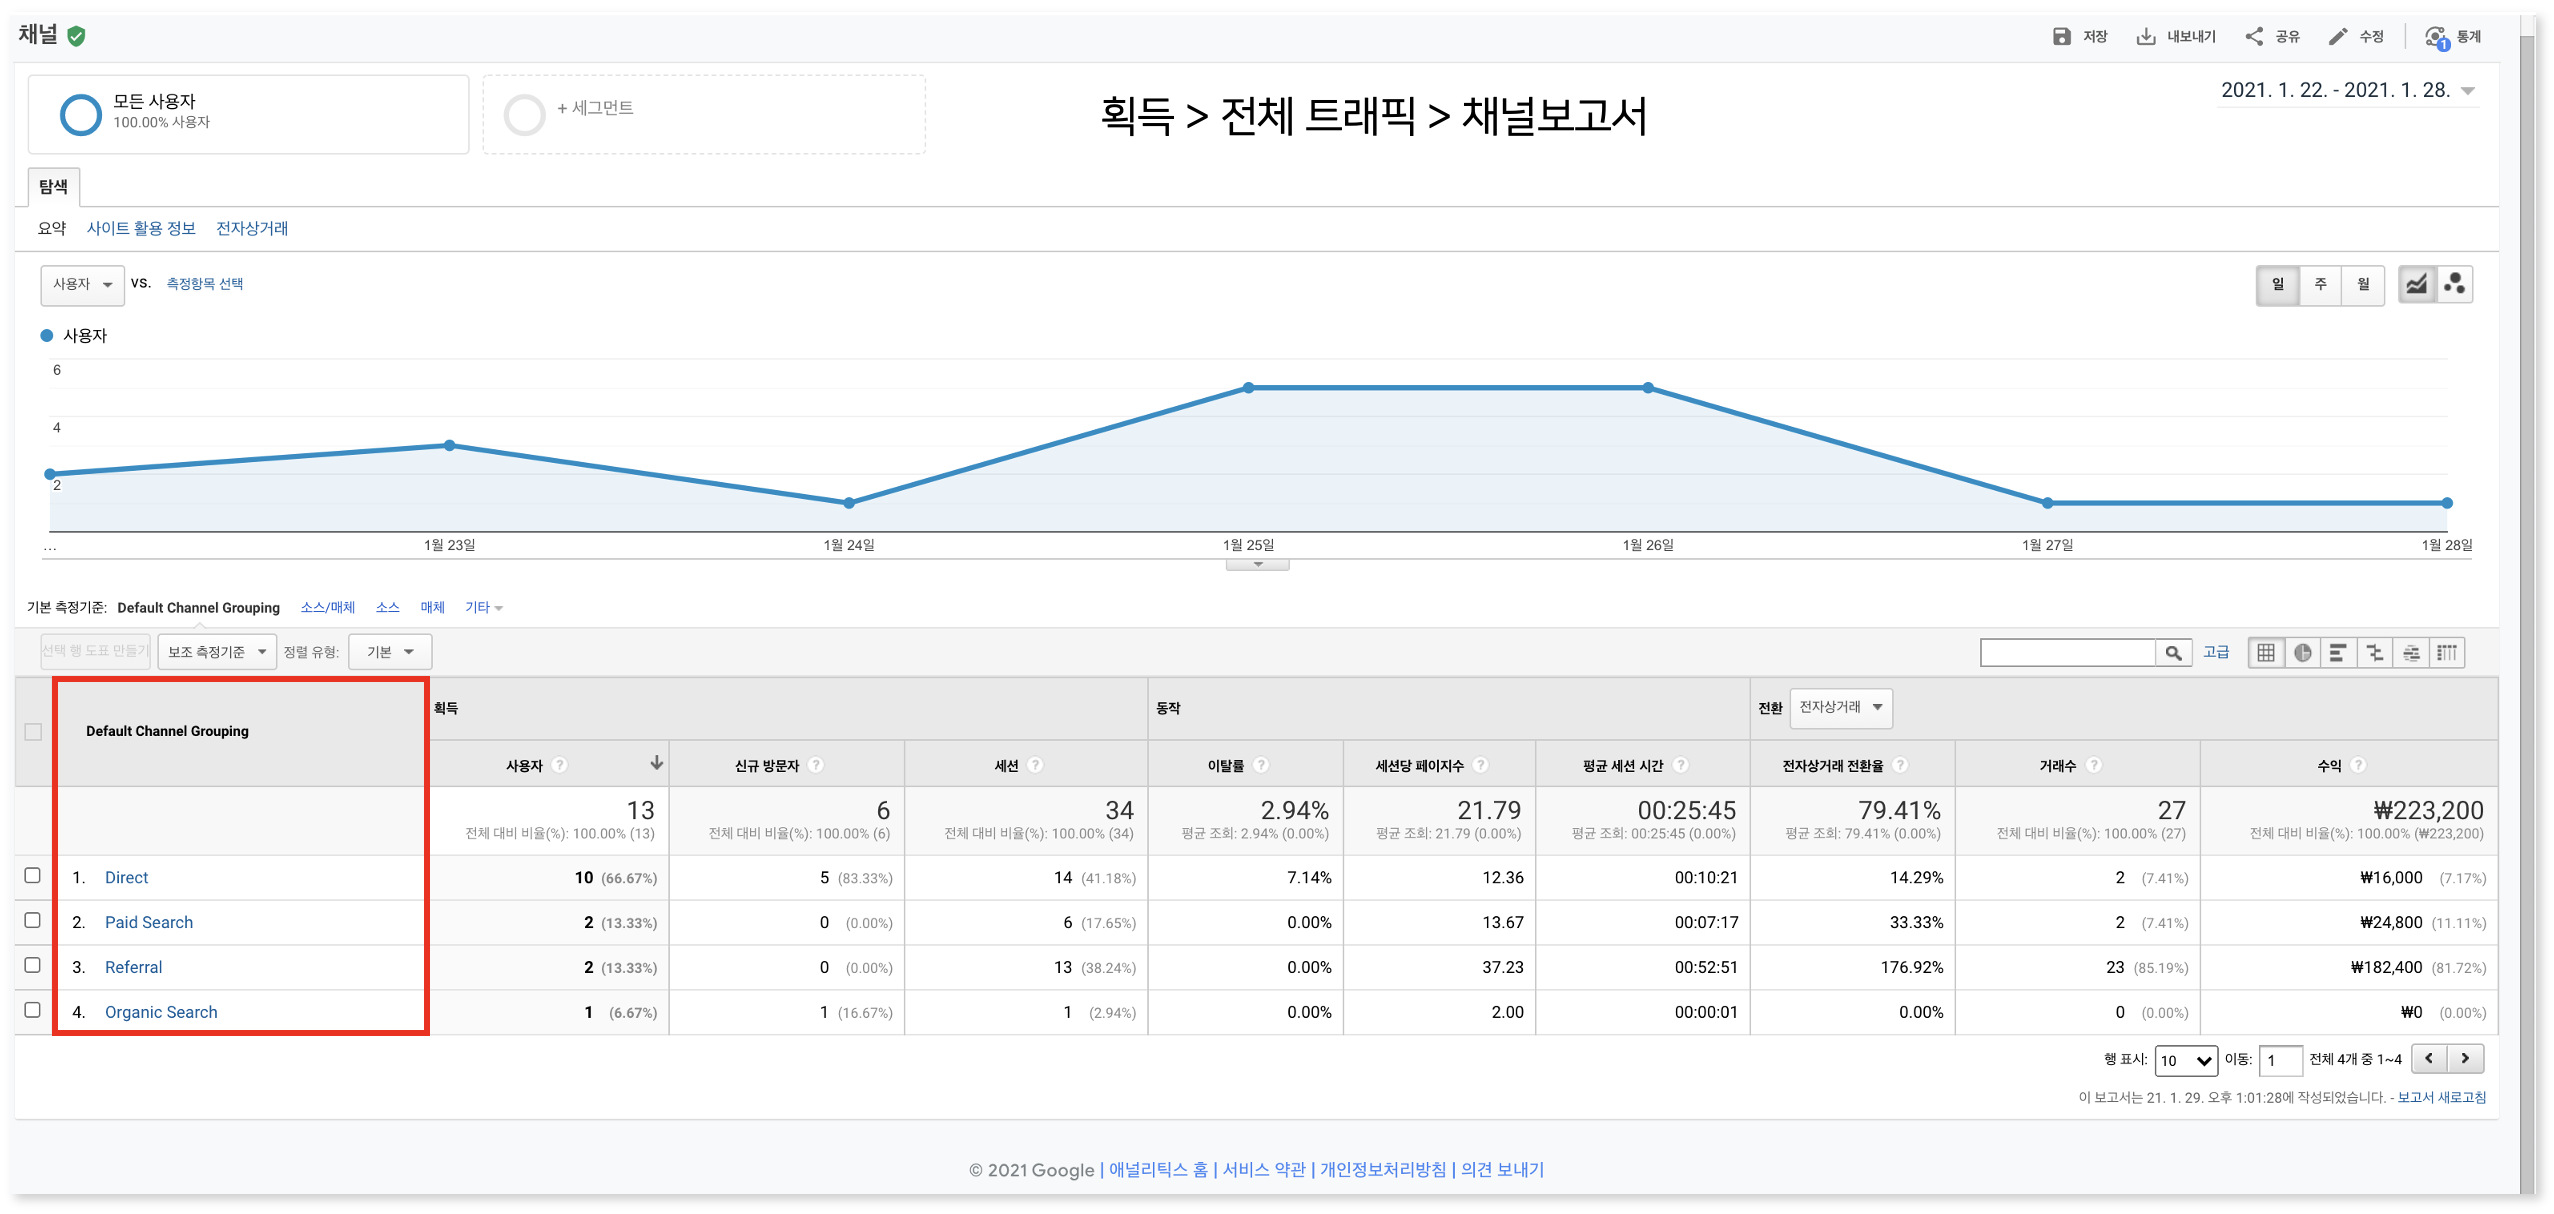Click 보고서 새로고침 link
The width and height of the screenshot is (2554, 1214).
(x=2441, y=1097)
